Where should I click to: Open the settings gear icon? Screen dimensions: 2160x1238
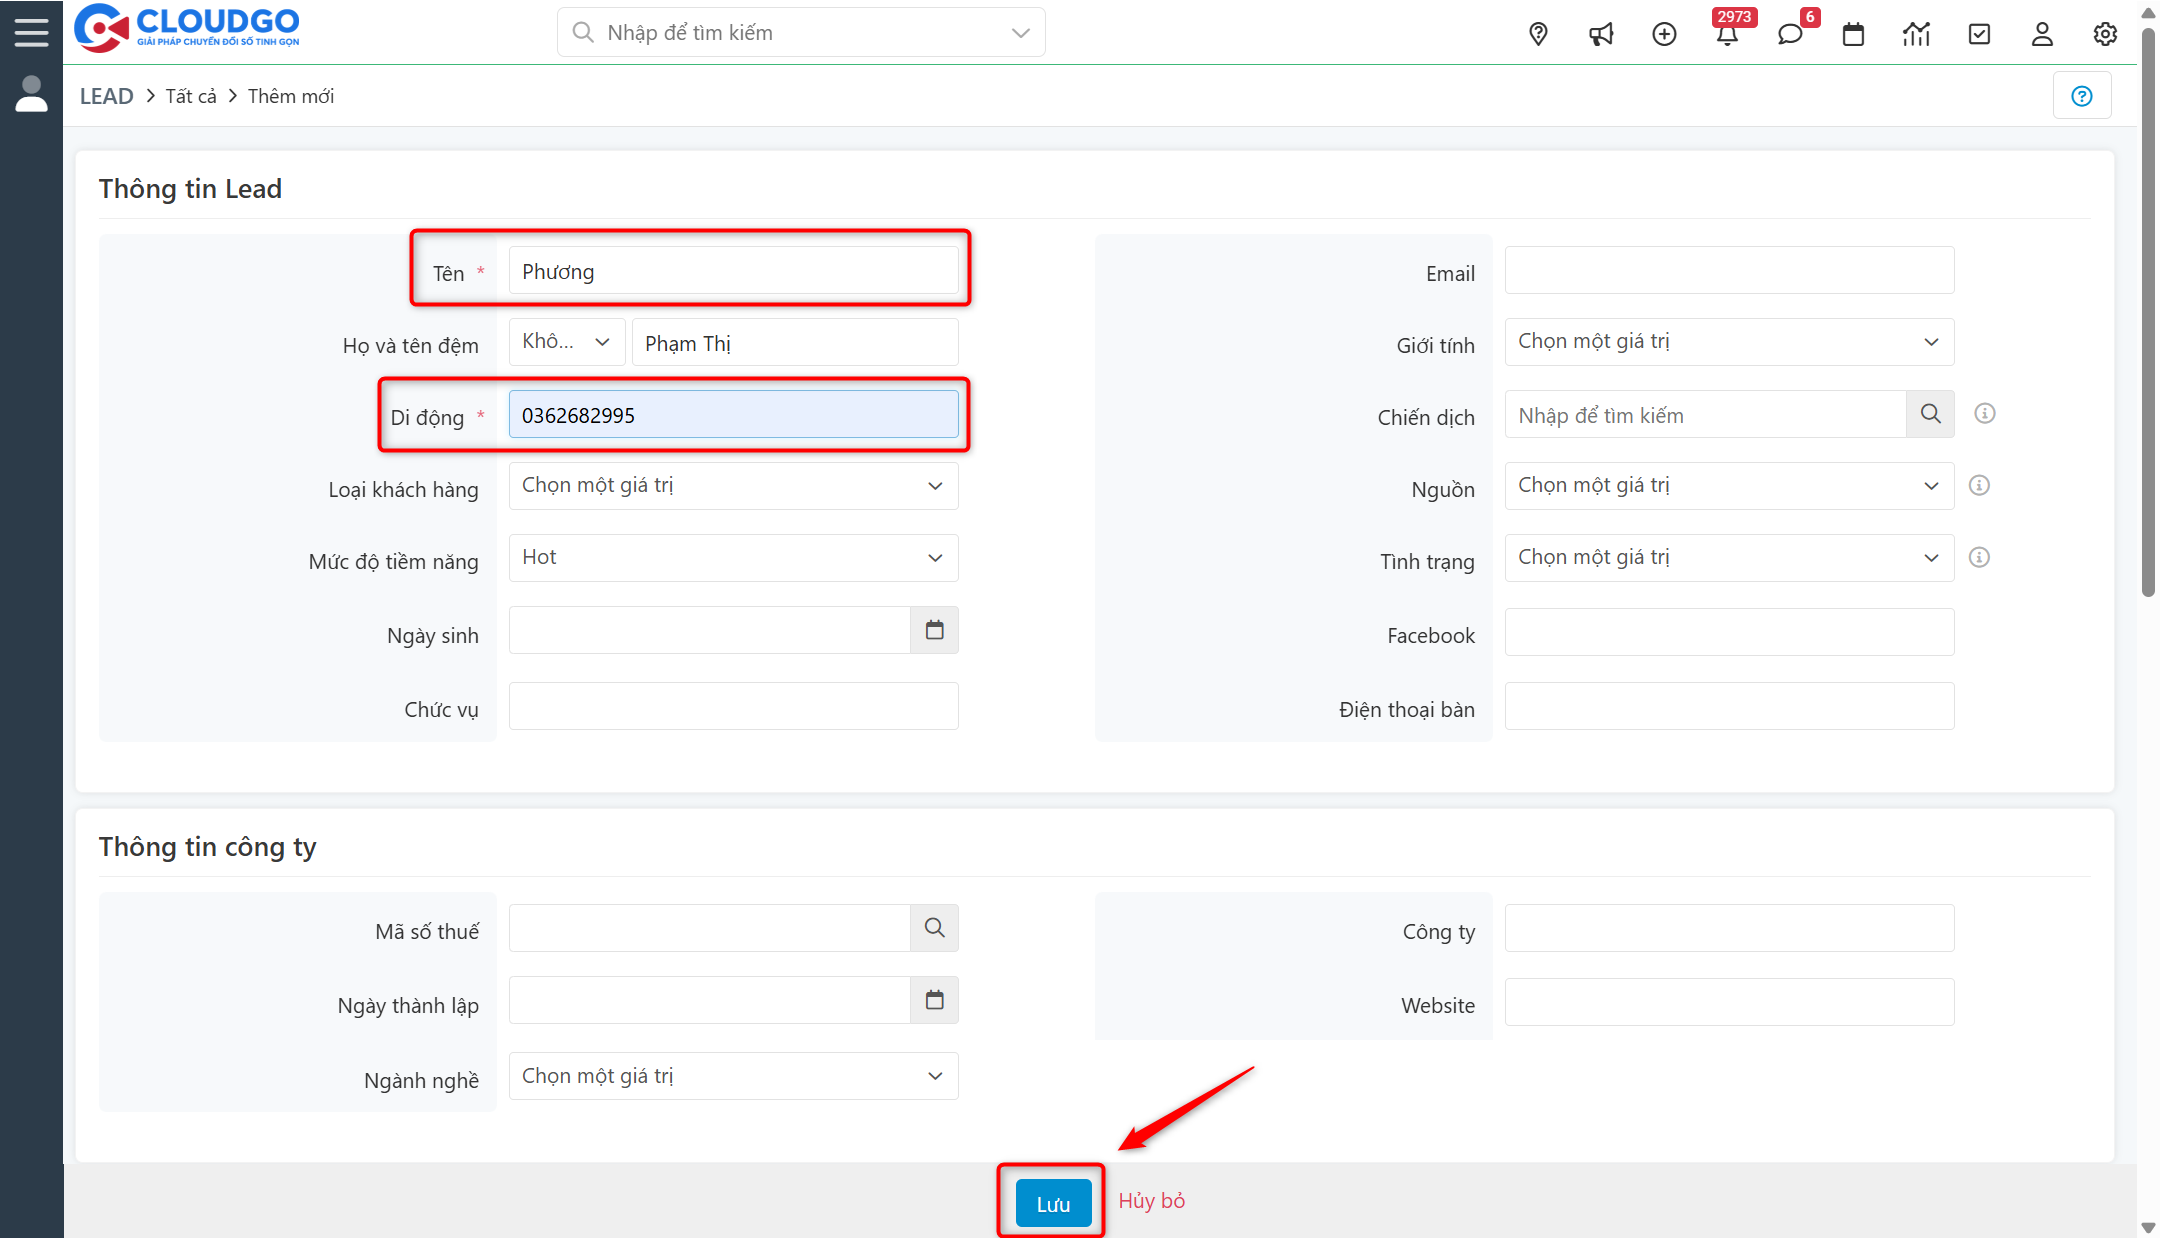2105,34
